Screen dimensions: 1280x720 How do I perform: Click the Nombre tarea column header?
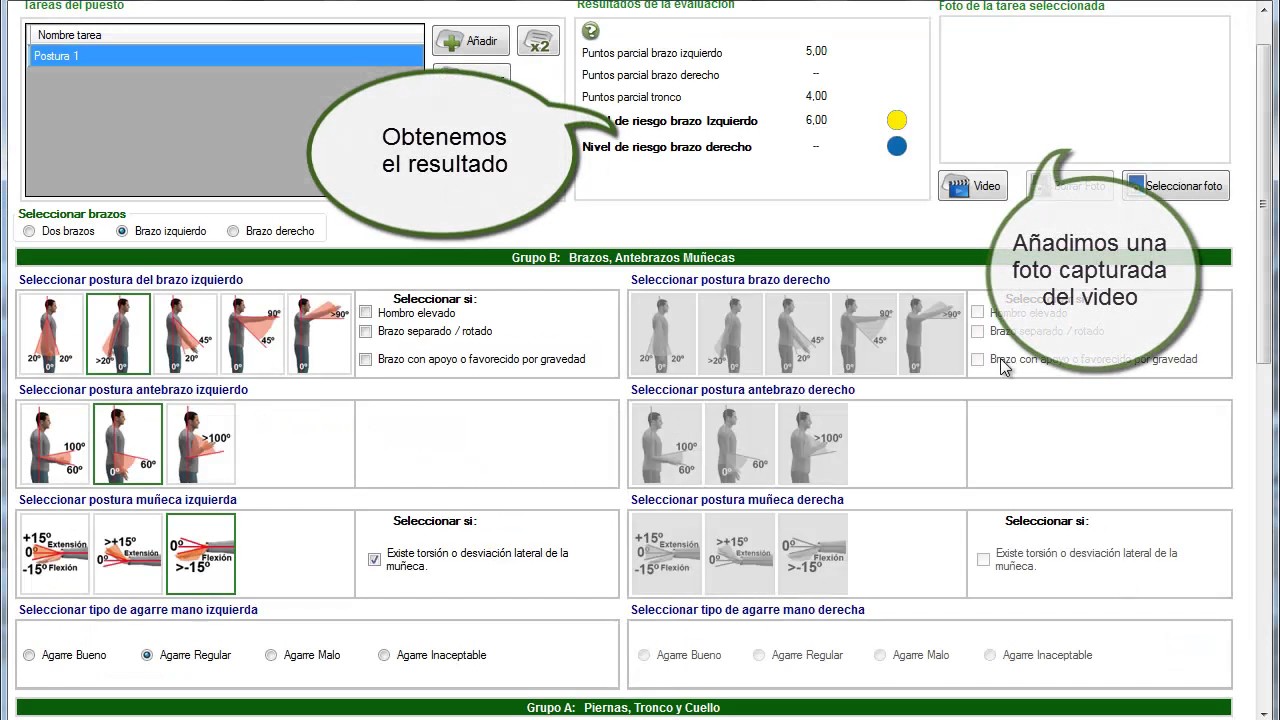226,35
